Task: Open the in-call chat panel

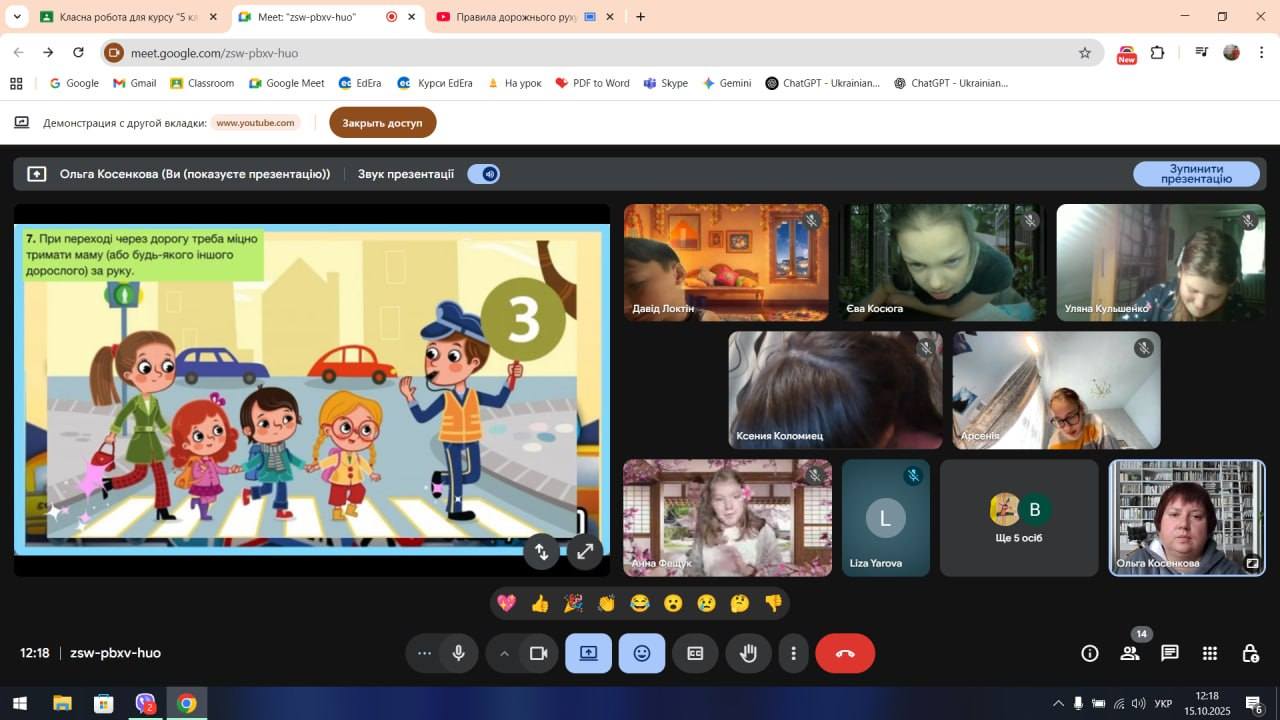Action: 1169,654
